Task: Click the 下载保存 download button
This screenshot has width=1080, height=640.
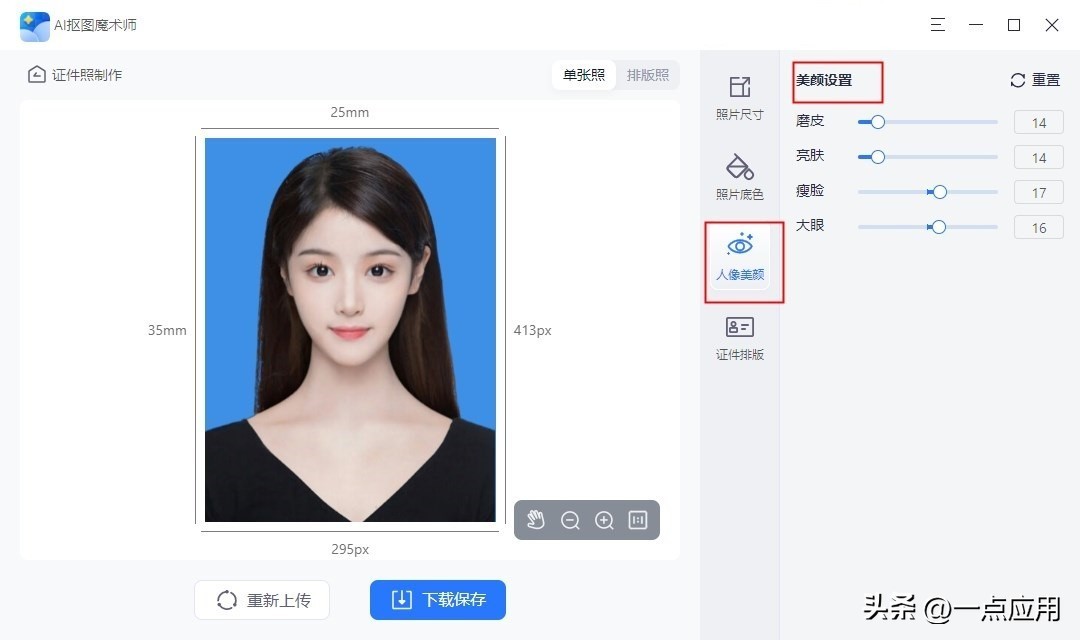Action: pos(438,600)
